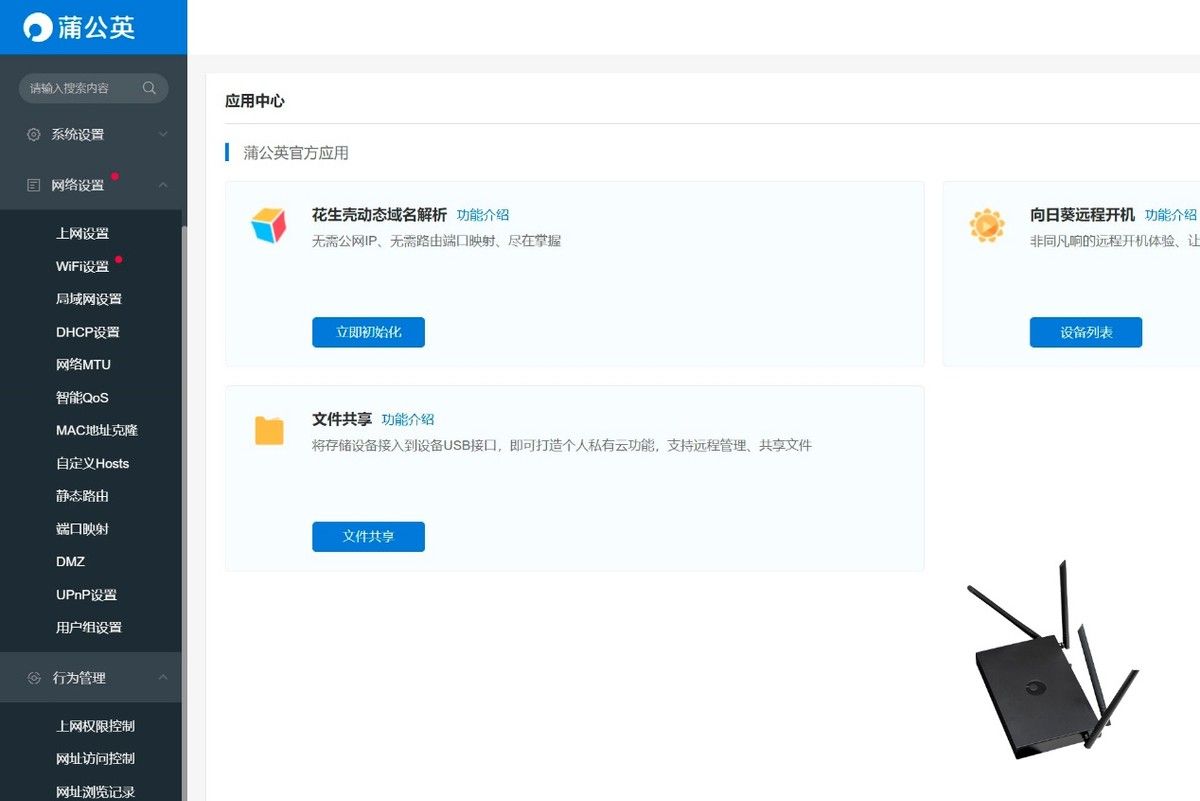Image resolution: width=1200 pixels, height=801 pixels.
Task: Go to DHCP设置 page
Action: (x=87, y=332)
